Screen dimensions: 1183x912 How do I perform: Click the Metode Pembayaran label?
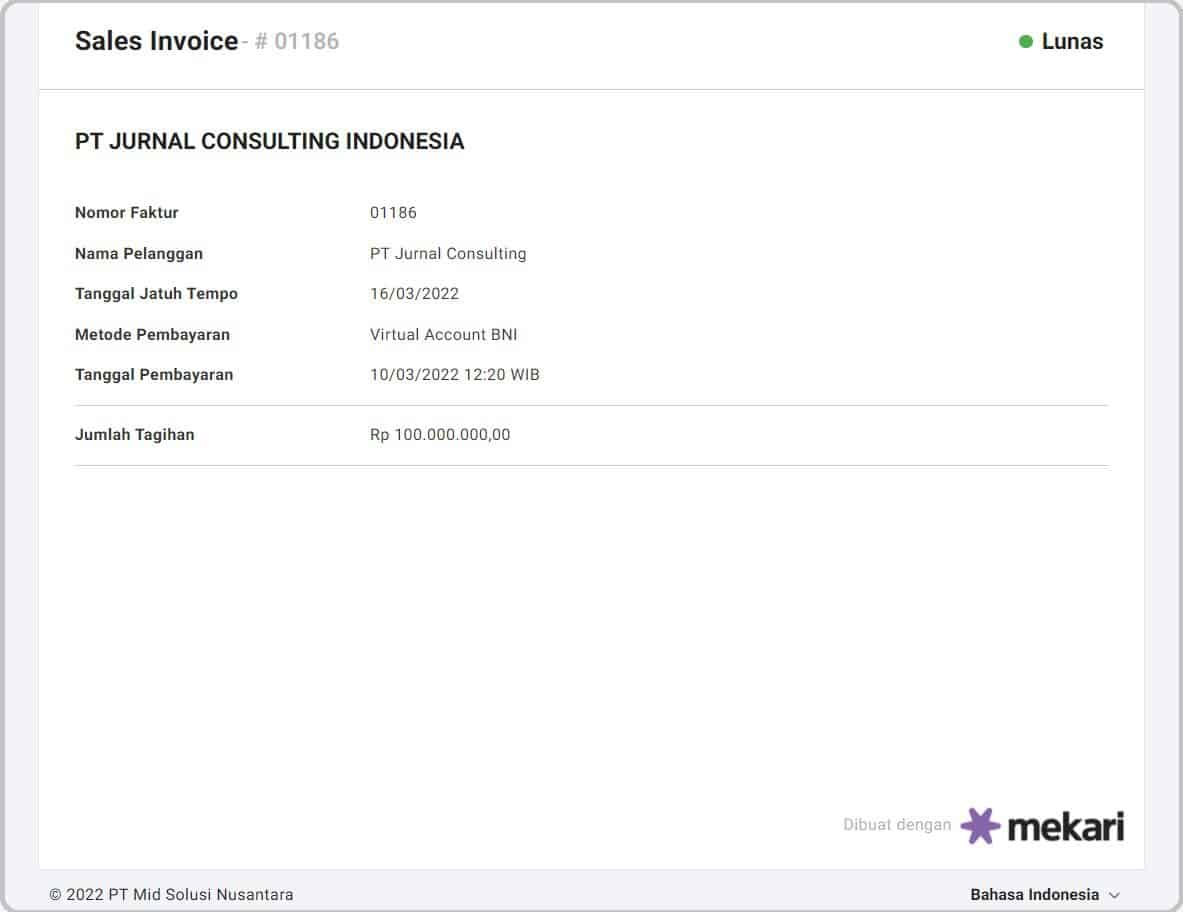coord(152,334)
